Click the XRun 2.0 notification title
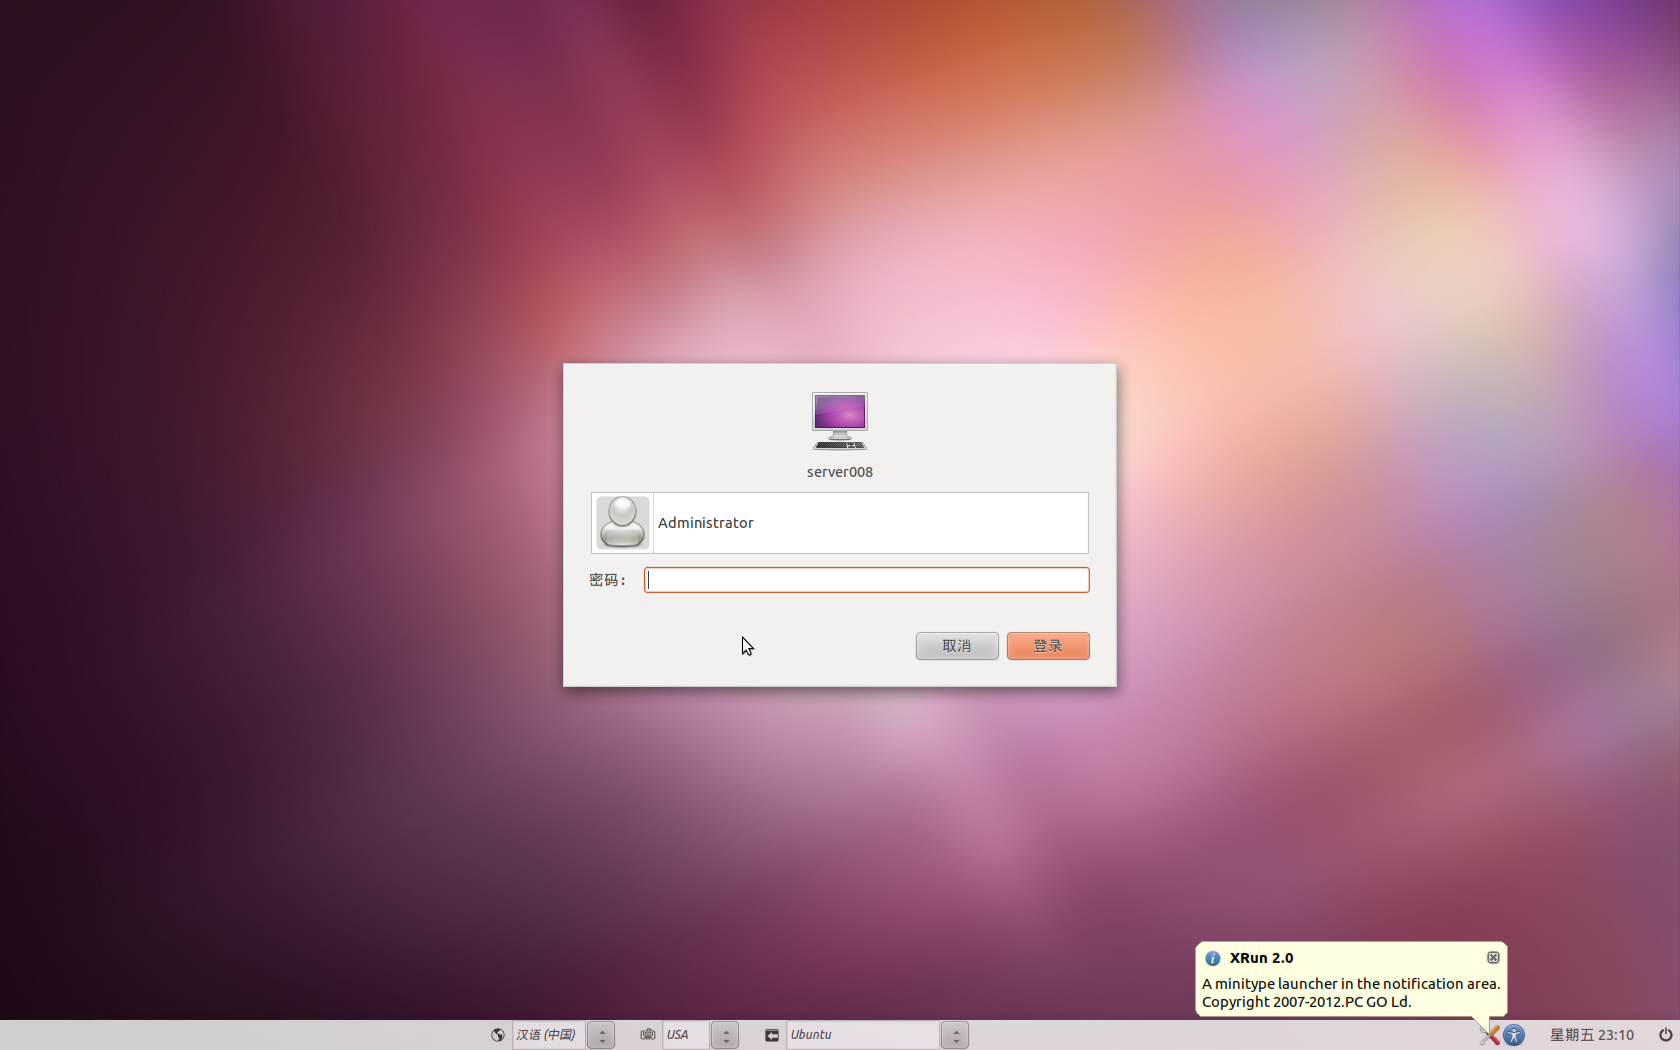Screen dimensions: 1680x1050 [1261, 958]
